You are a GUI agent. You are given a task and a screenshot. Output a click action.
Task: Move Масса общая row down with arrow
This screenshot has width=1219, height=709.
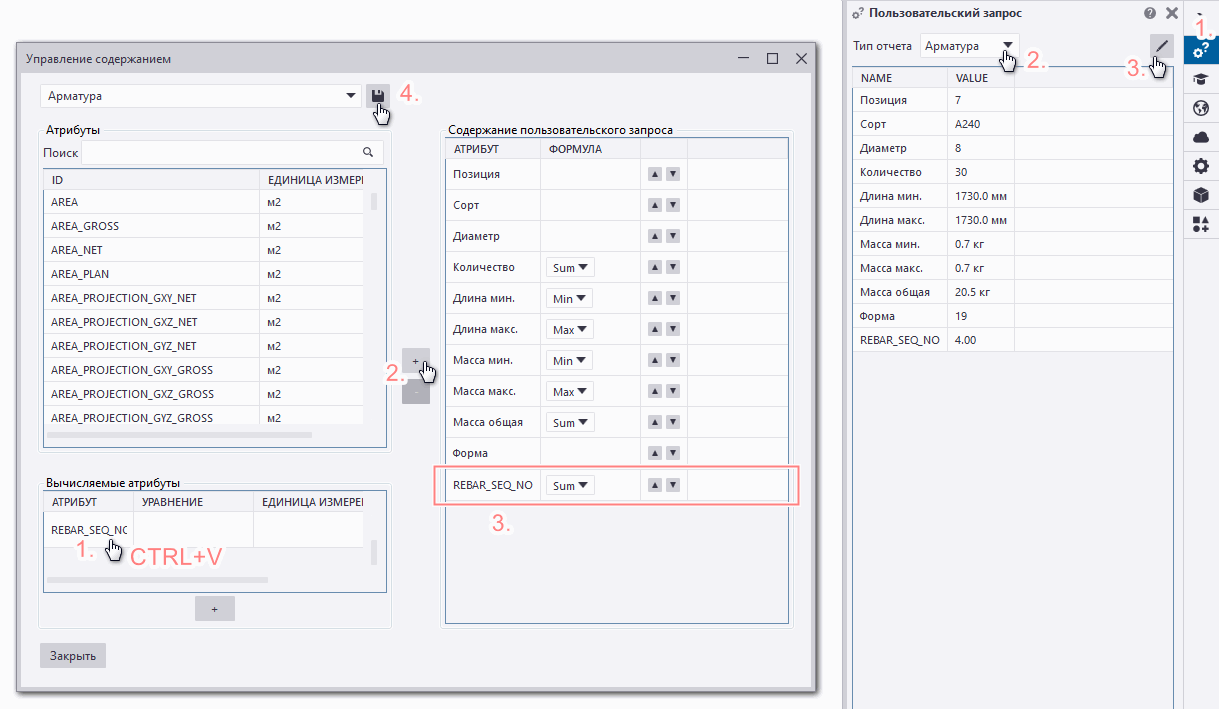click(x=673, y=422)
